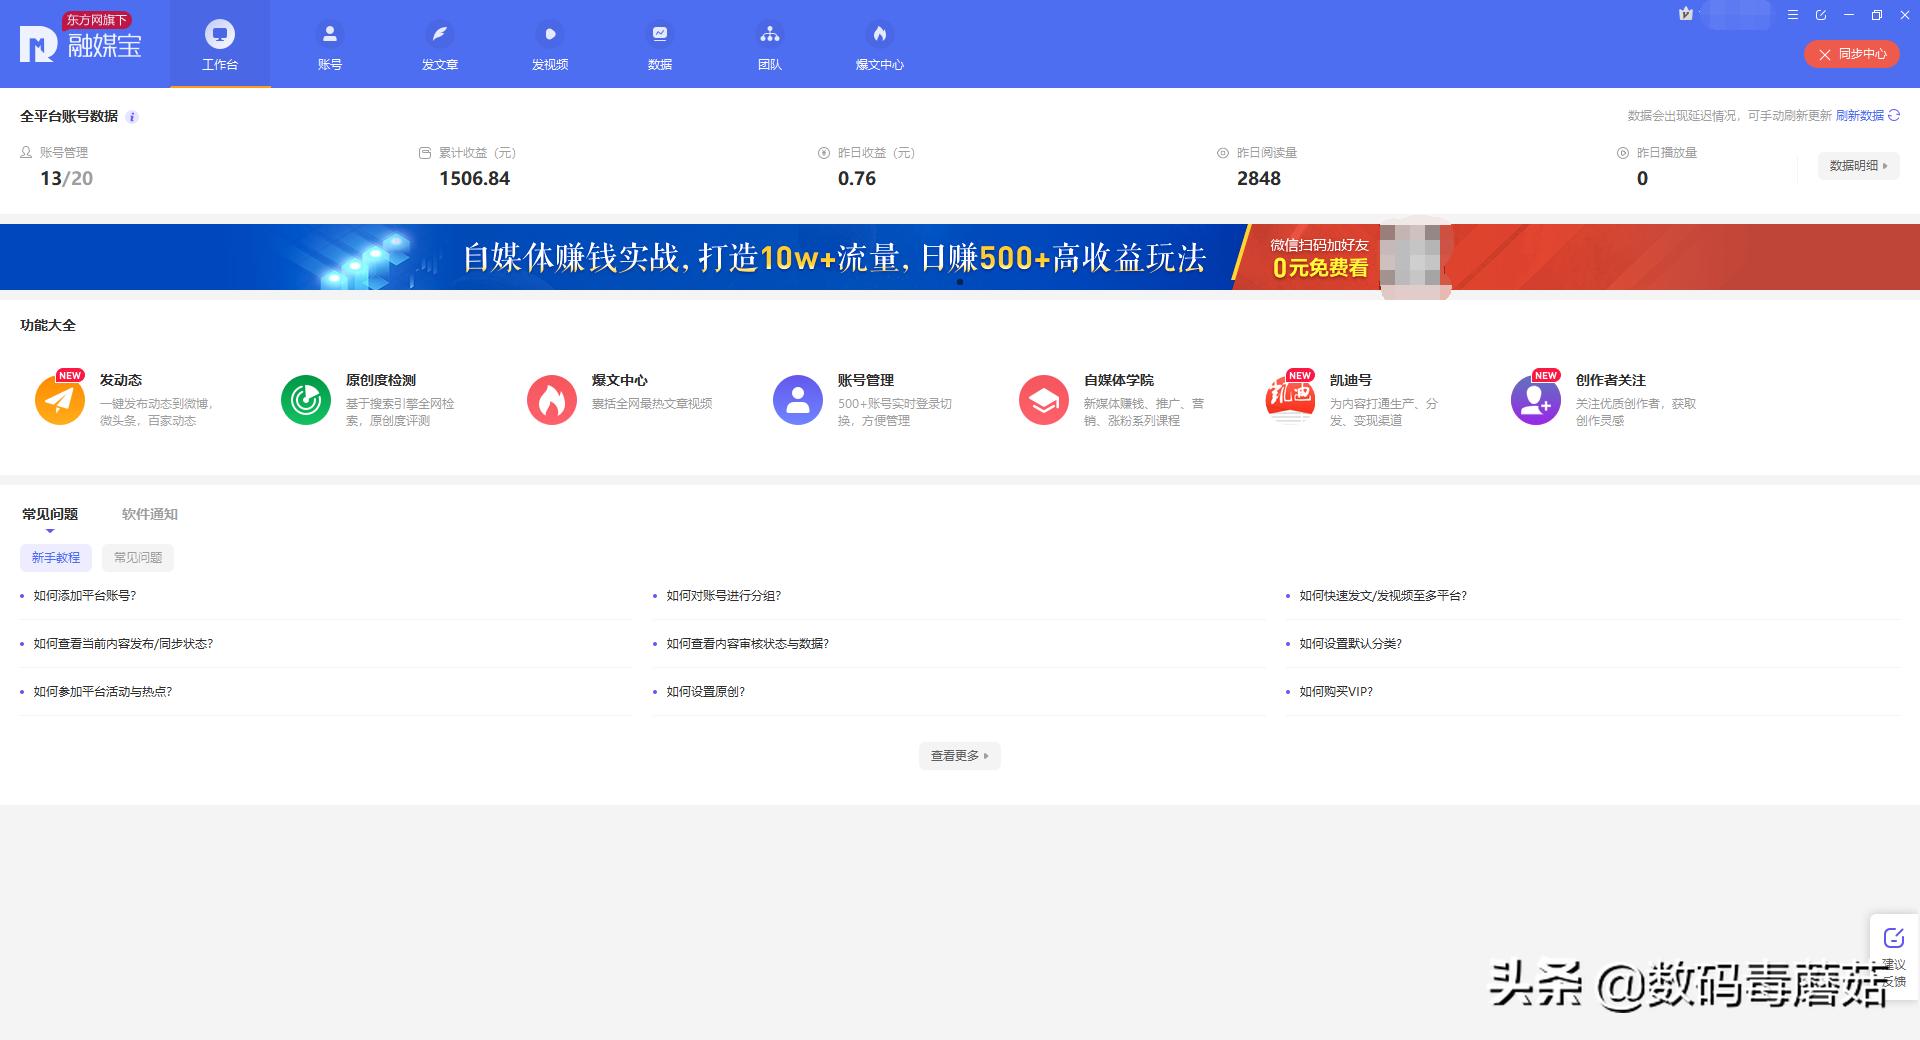Open the 创作者关注 creator follow icon
Image resolution: width=1920 pixels, height=1040 pixels.
1536,399
